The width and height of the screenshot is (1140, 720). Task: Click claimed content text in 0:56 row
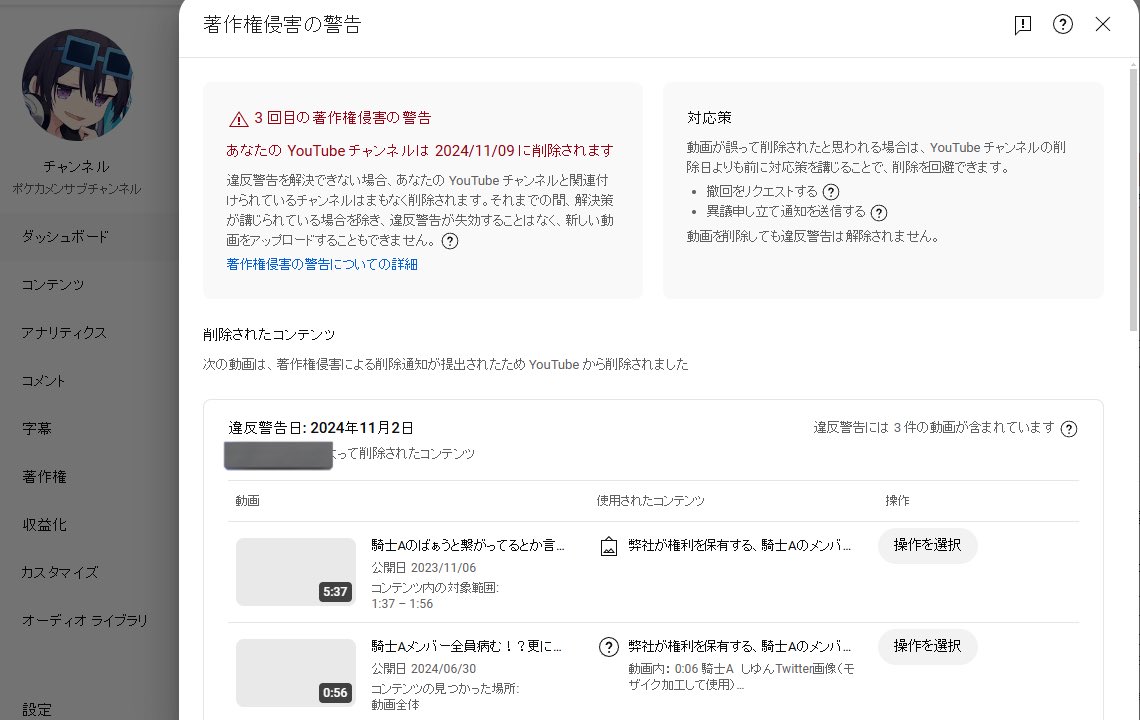point(739,646)
